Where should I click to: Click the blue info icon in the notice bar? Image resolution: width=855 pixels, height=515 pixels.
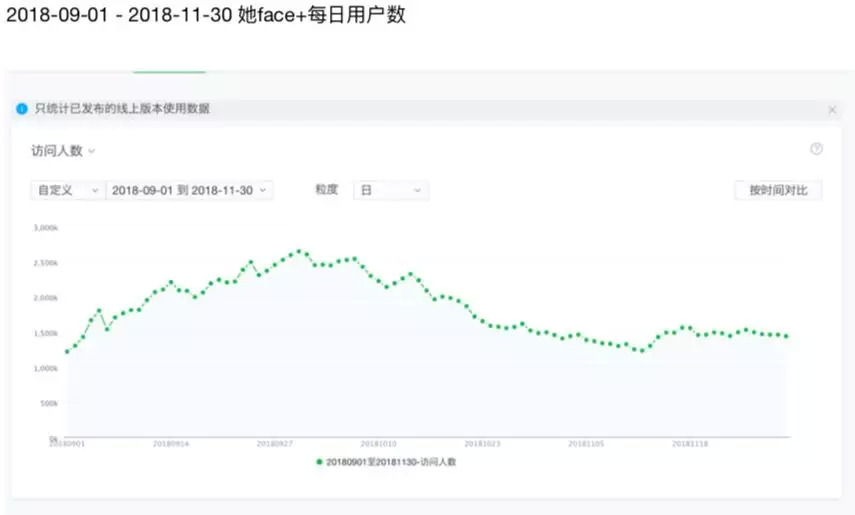pyautogui.click(x=22, y=109)
